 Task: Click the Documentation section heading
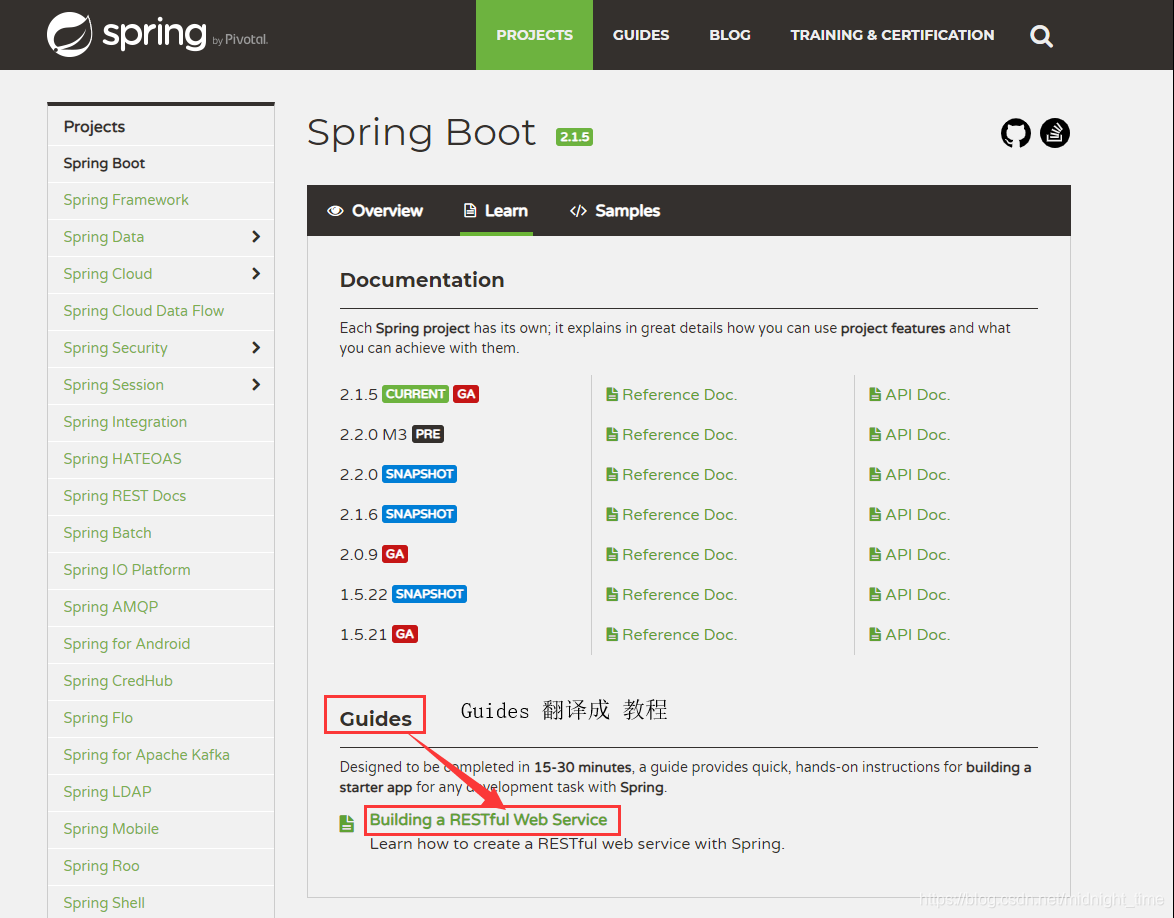422,280
